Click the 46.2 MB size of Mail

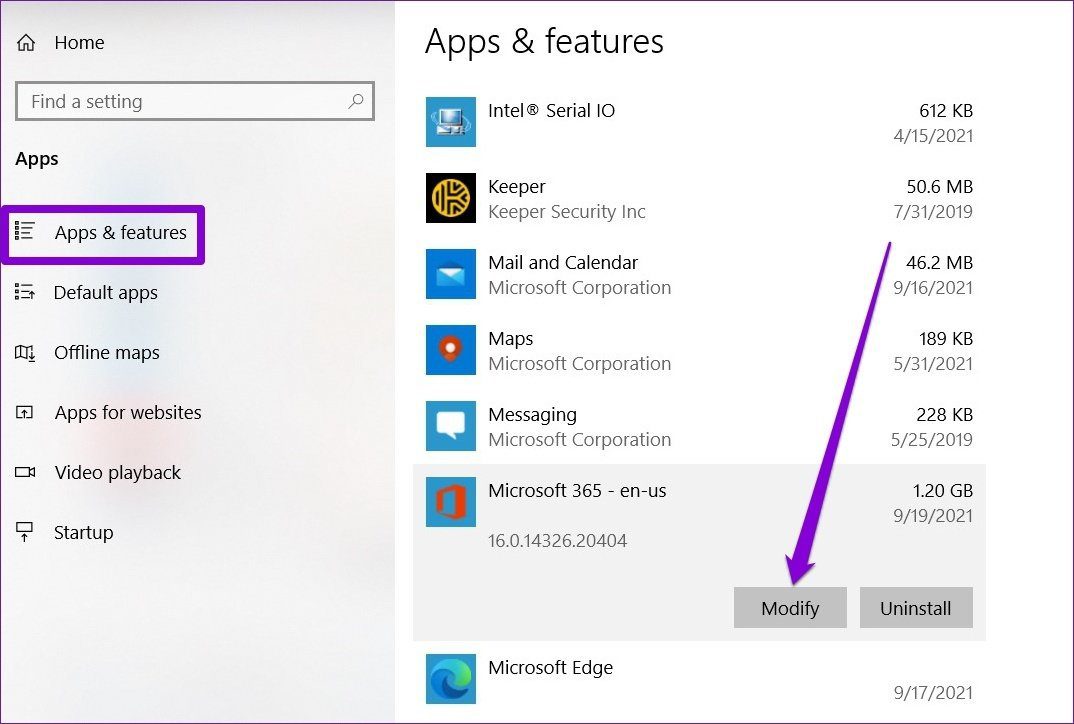tap(940, 262)
